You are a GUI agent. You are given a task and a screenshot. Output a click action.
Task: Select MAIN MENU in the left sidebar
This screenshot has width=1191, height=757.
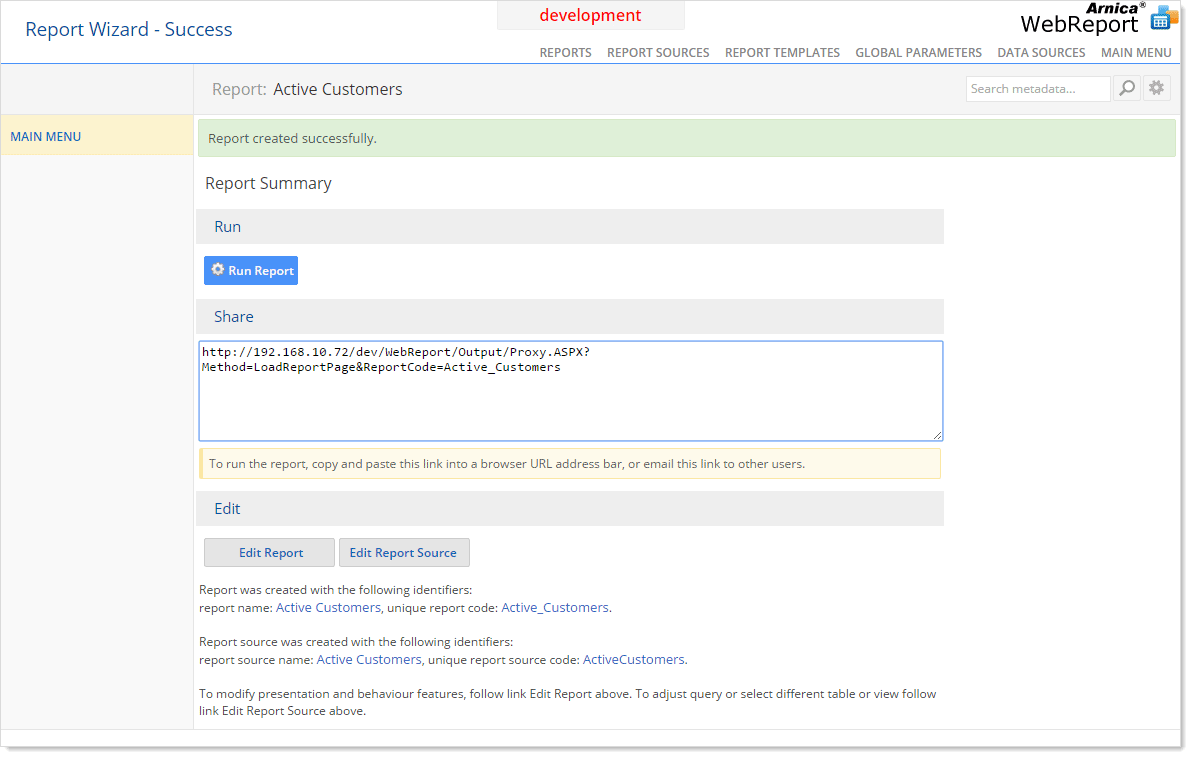point(45,136)
